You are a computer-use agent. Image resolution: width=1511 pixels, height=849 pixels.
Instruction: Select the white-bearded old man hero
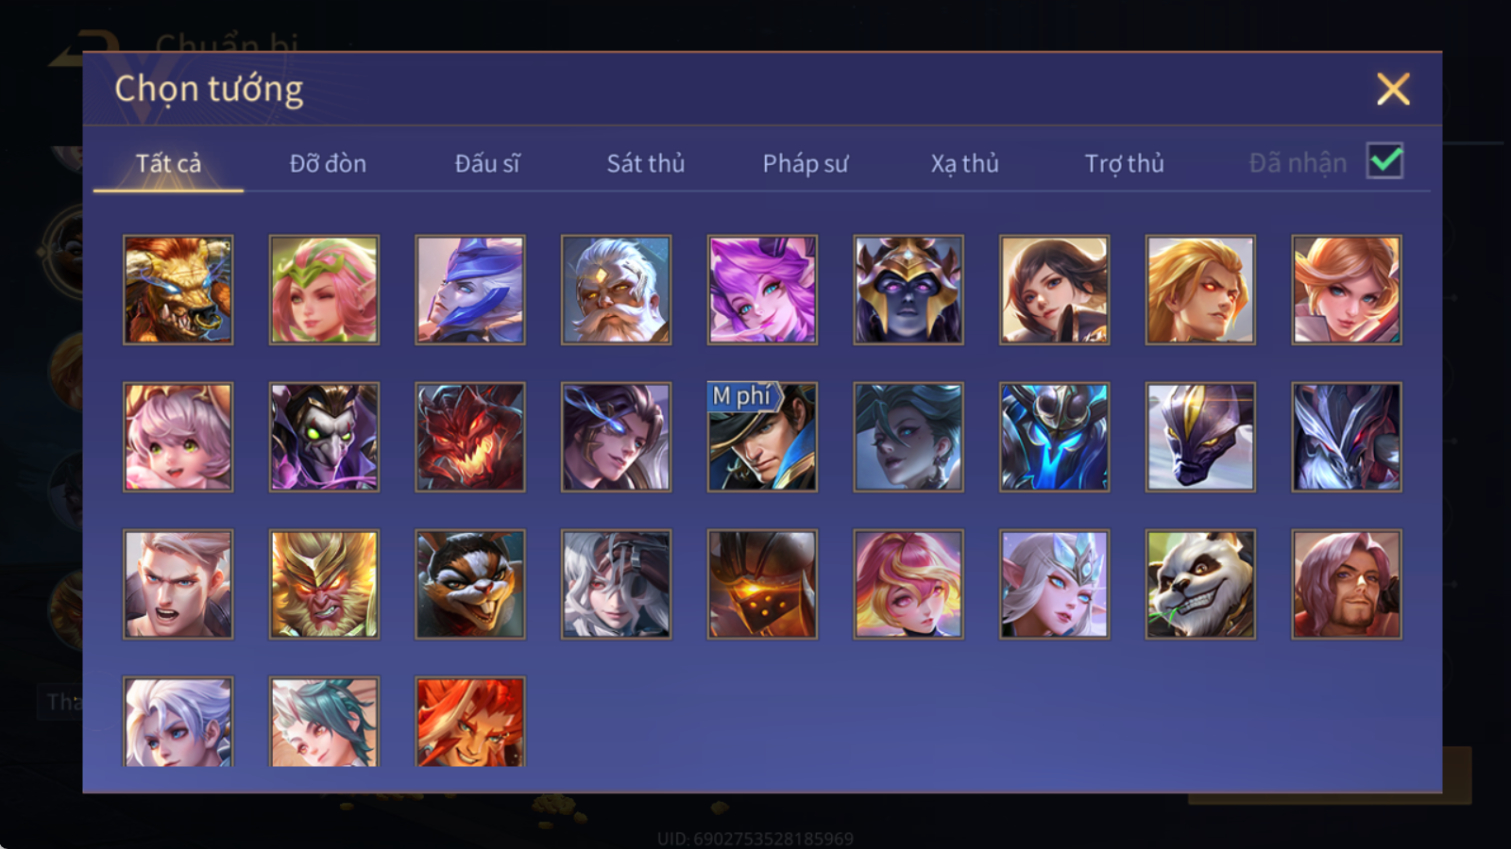click(616, 290)
